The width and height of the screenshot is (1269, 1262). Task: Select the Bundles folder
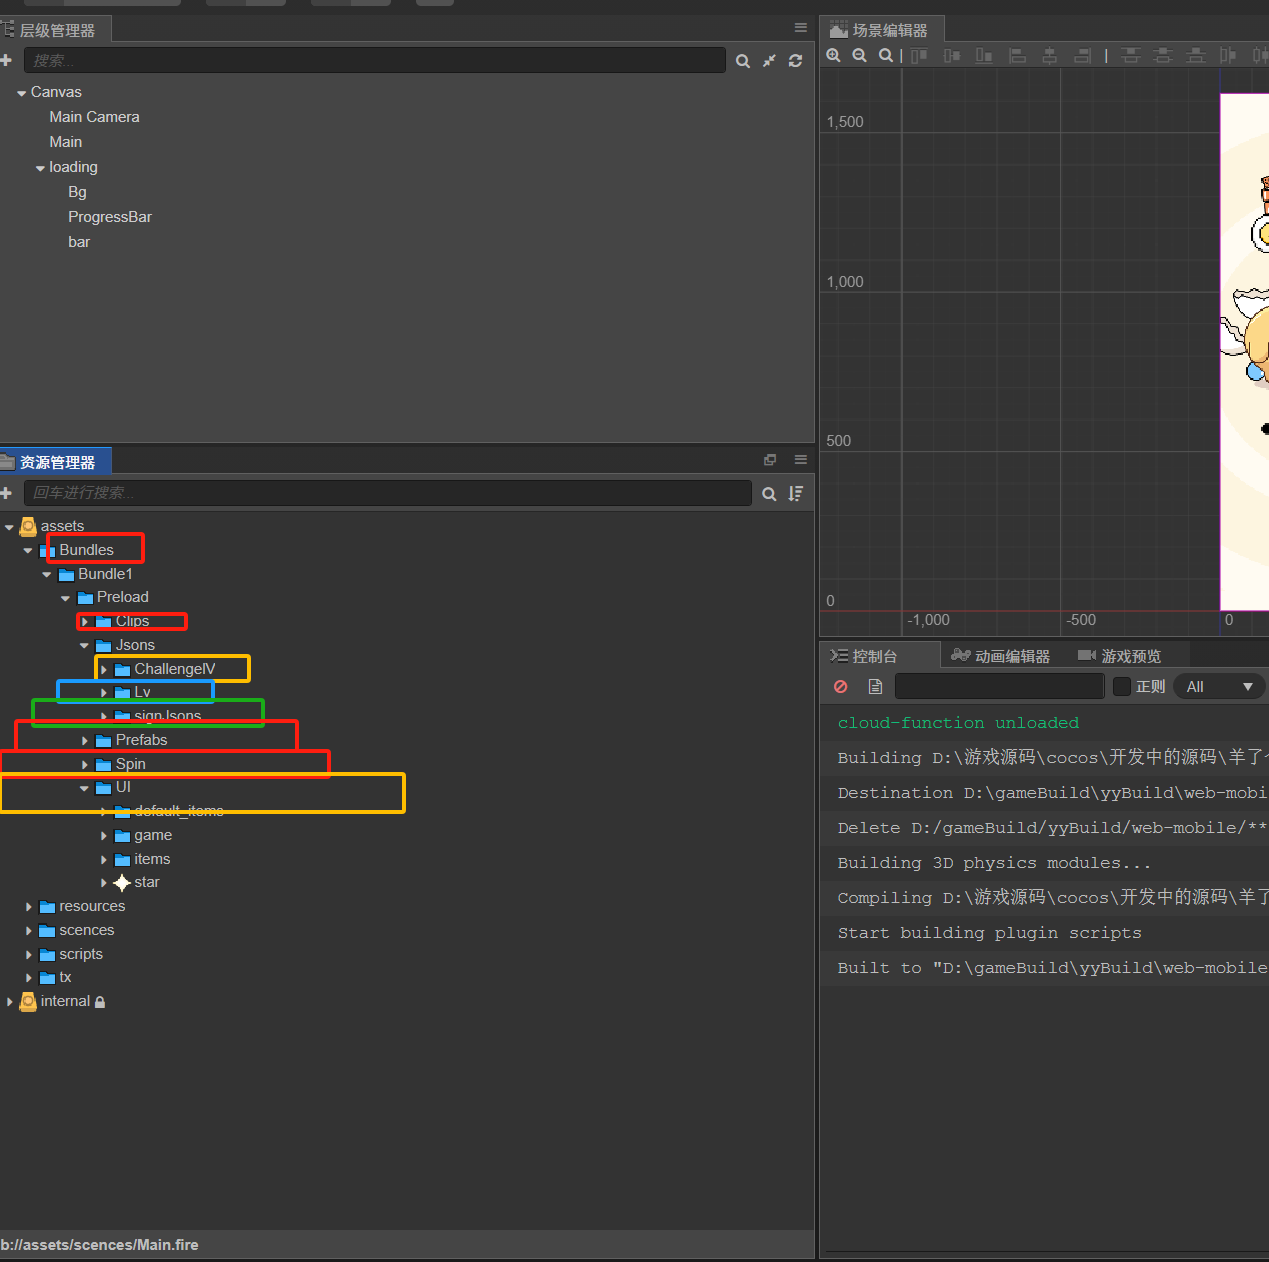86,550
